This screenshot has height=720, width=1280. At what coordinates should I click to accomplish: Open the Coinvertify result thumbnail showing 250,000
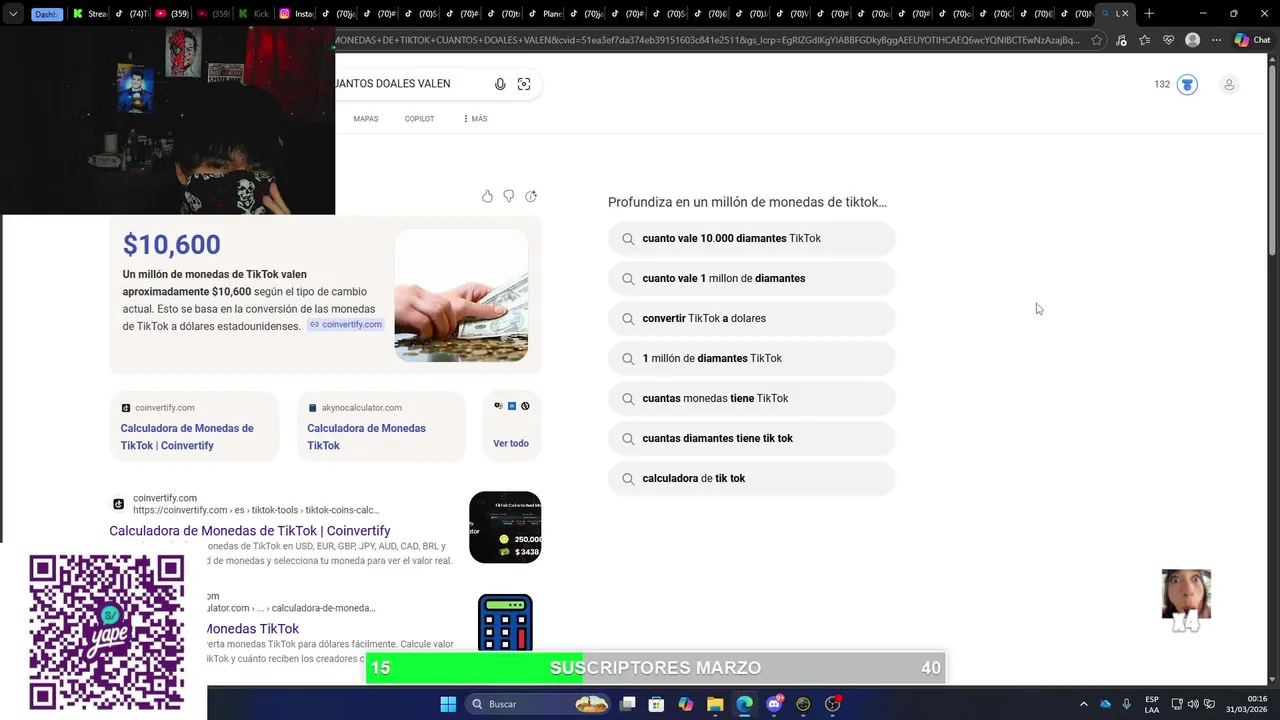(x=505, y=527)
